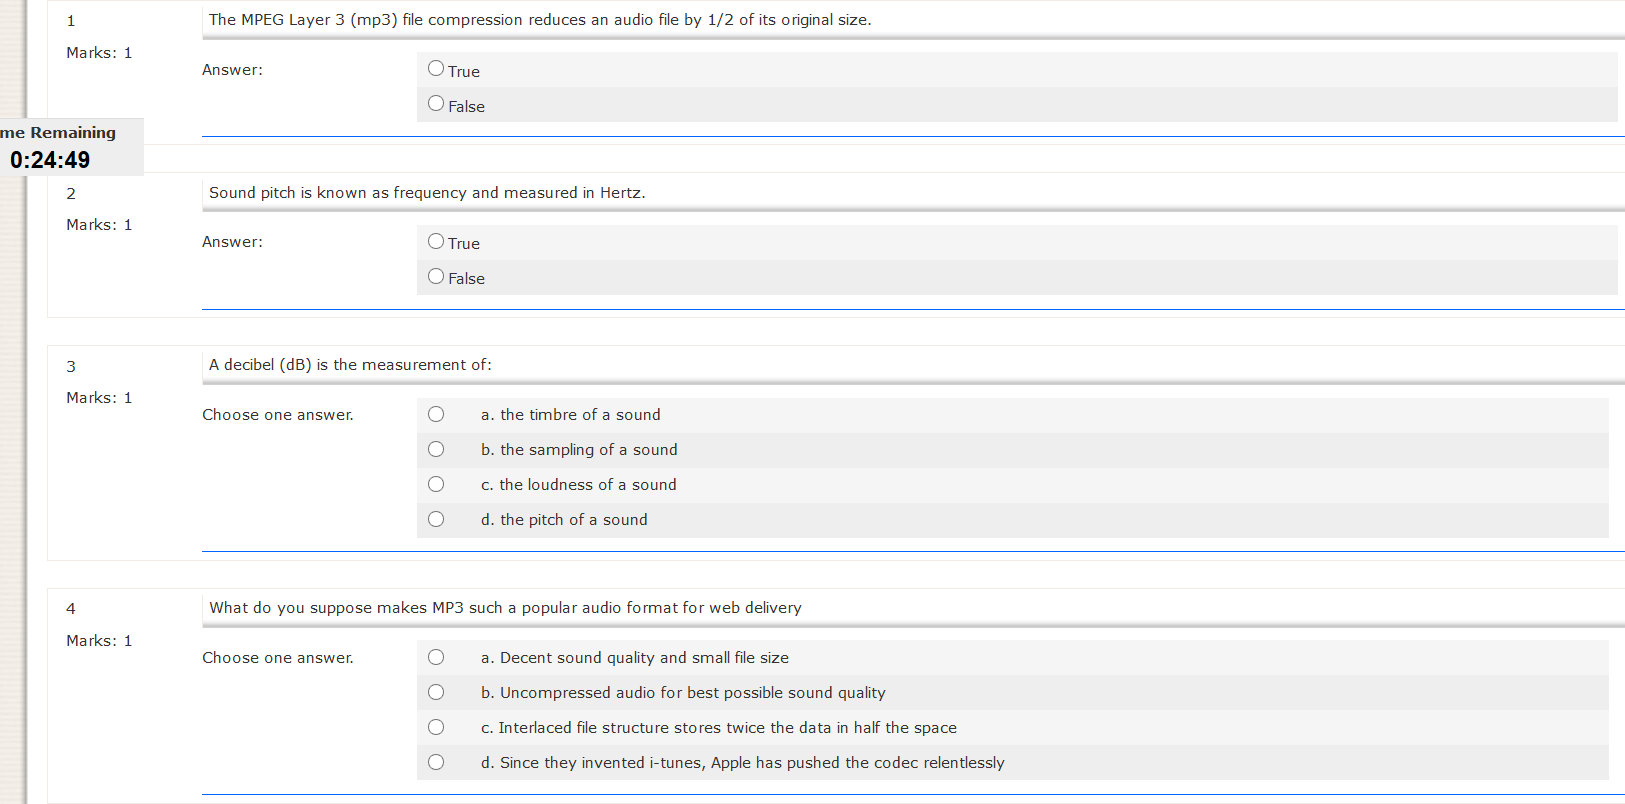Select 'the loudness of a sound' answer

[x=436, y=484]
